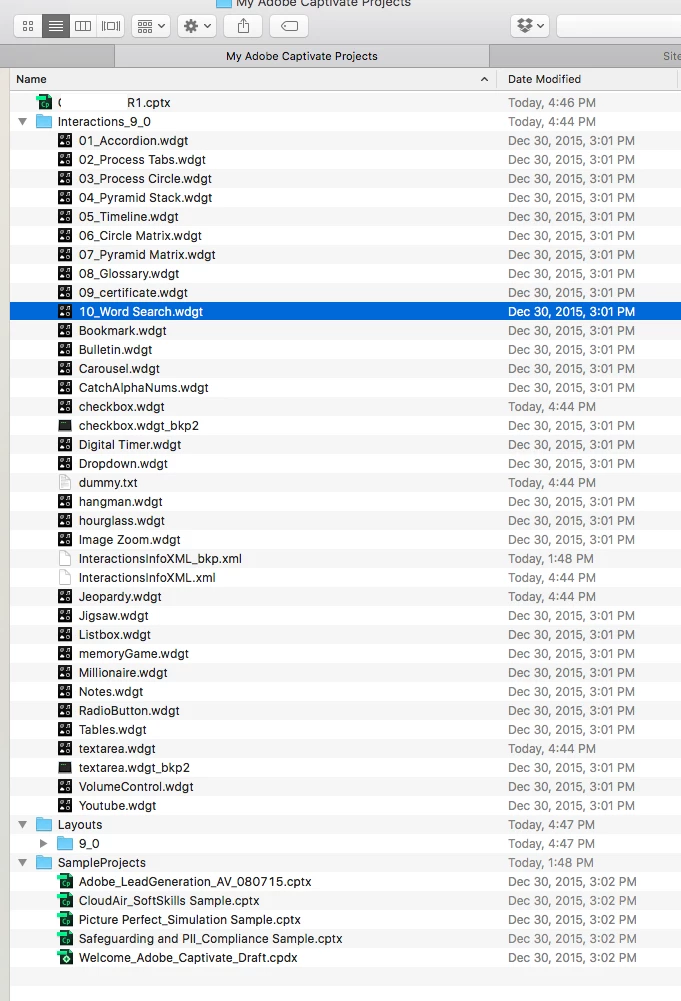
Task: Collapse the Interactions_9_0 folder
Action: point(22,121)
